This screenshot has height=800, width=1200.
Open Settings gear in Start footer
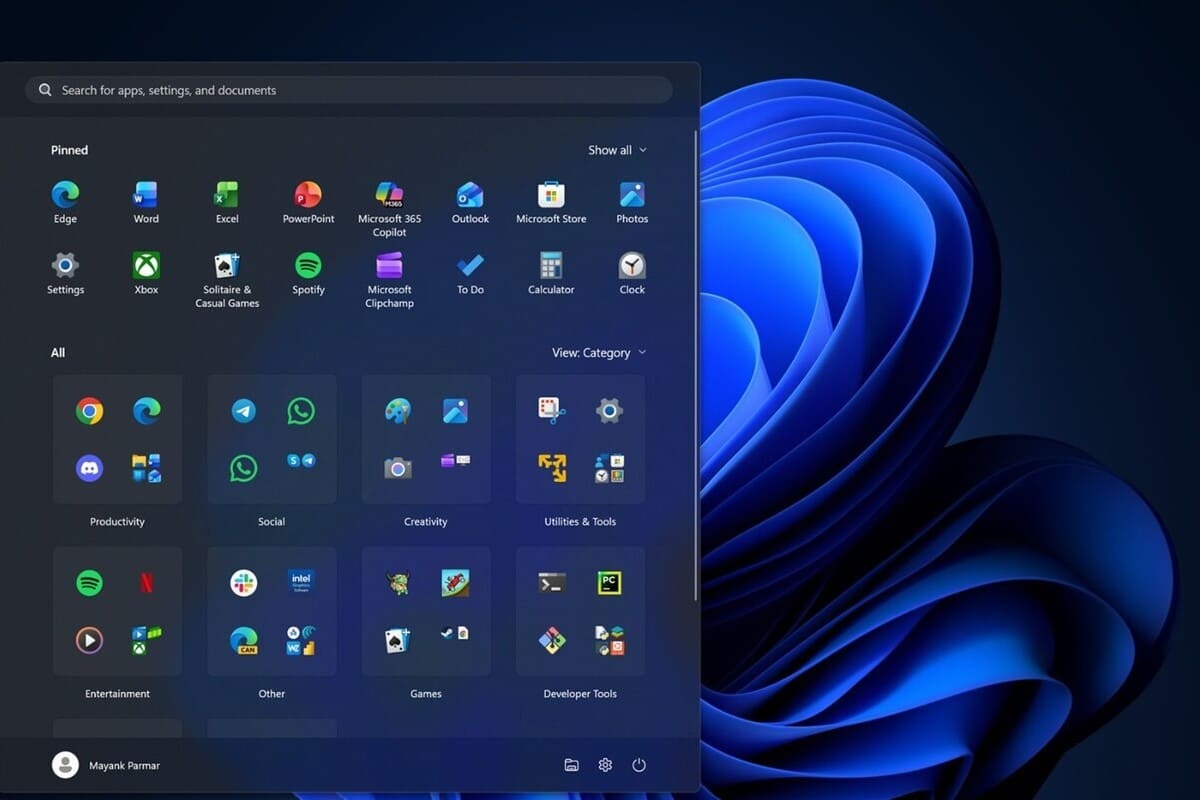(x=605, y=765)
